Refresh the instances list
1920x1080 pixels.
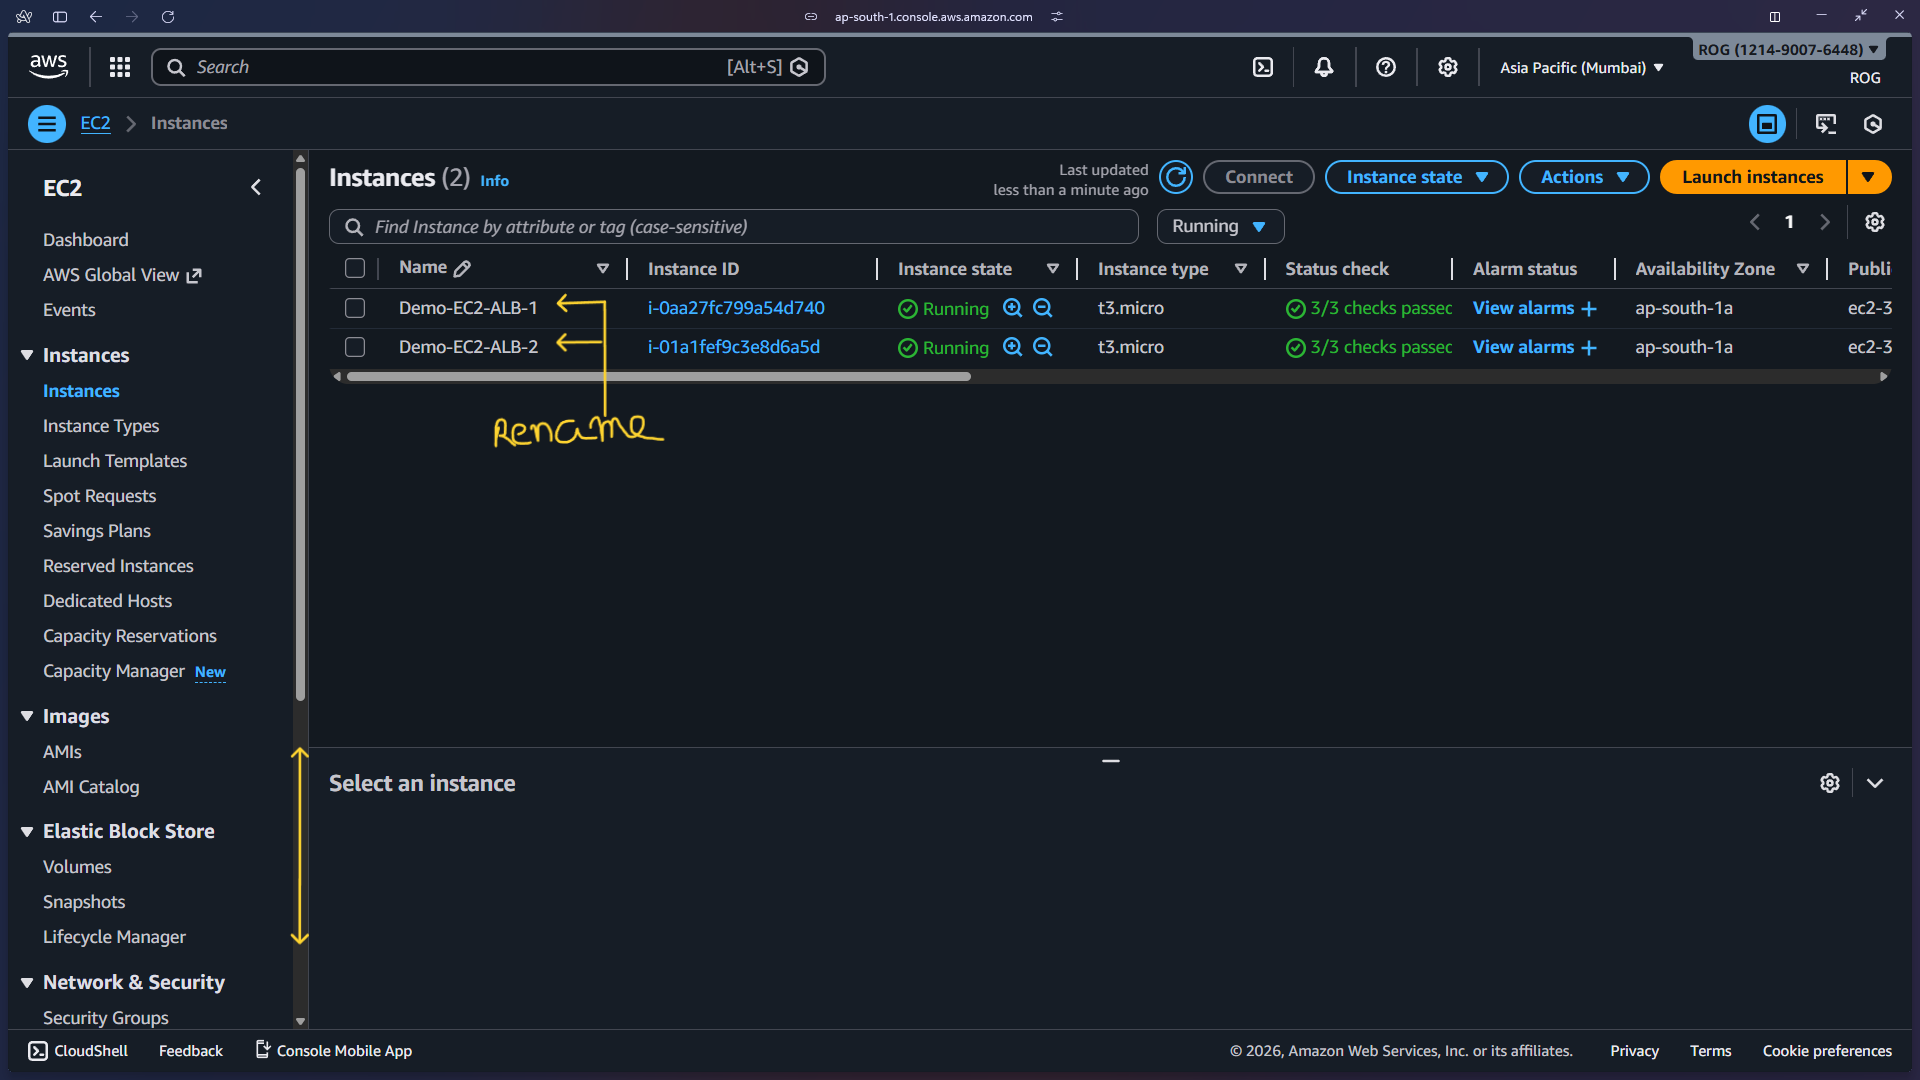coord(1176,177)
